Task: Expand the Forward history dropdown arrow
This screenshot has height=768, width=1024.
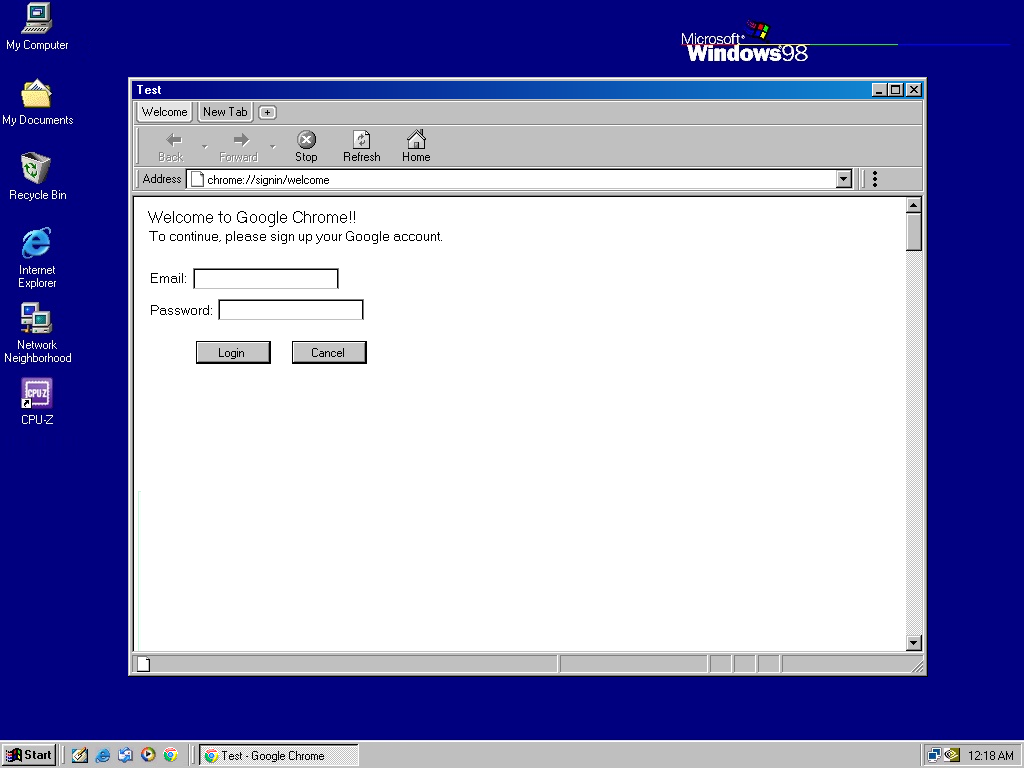Action: (272, 146)
